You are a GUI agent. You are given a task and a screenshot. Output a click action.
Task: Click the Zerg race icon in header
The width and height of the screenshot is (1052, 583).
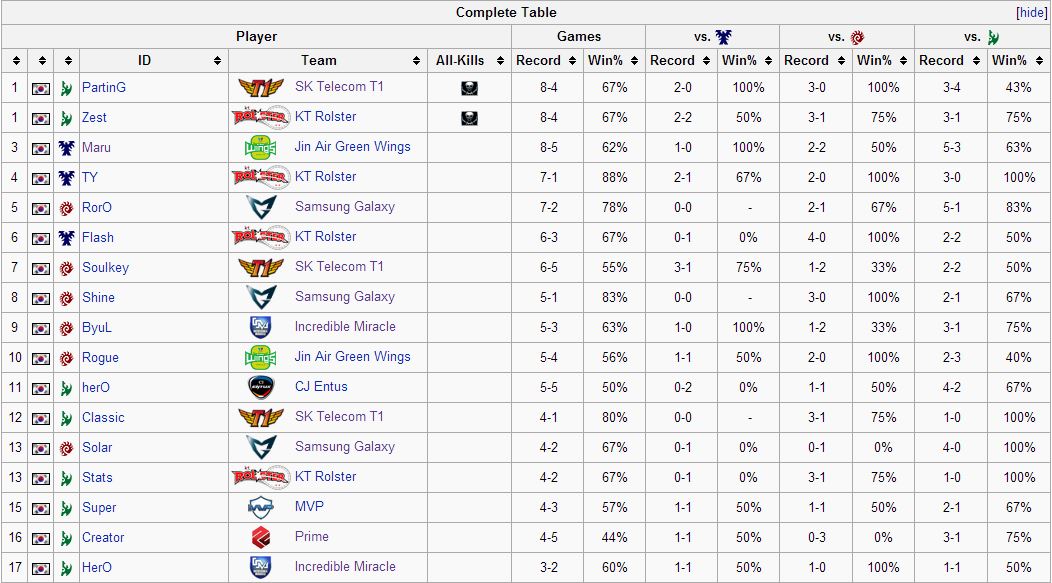pyautogui.click(x=858, y=37)
